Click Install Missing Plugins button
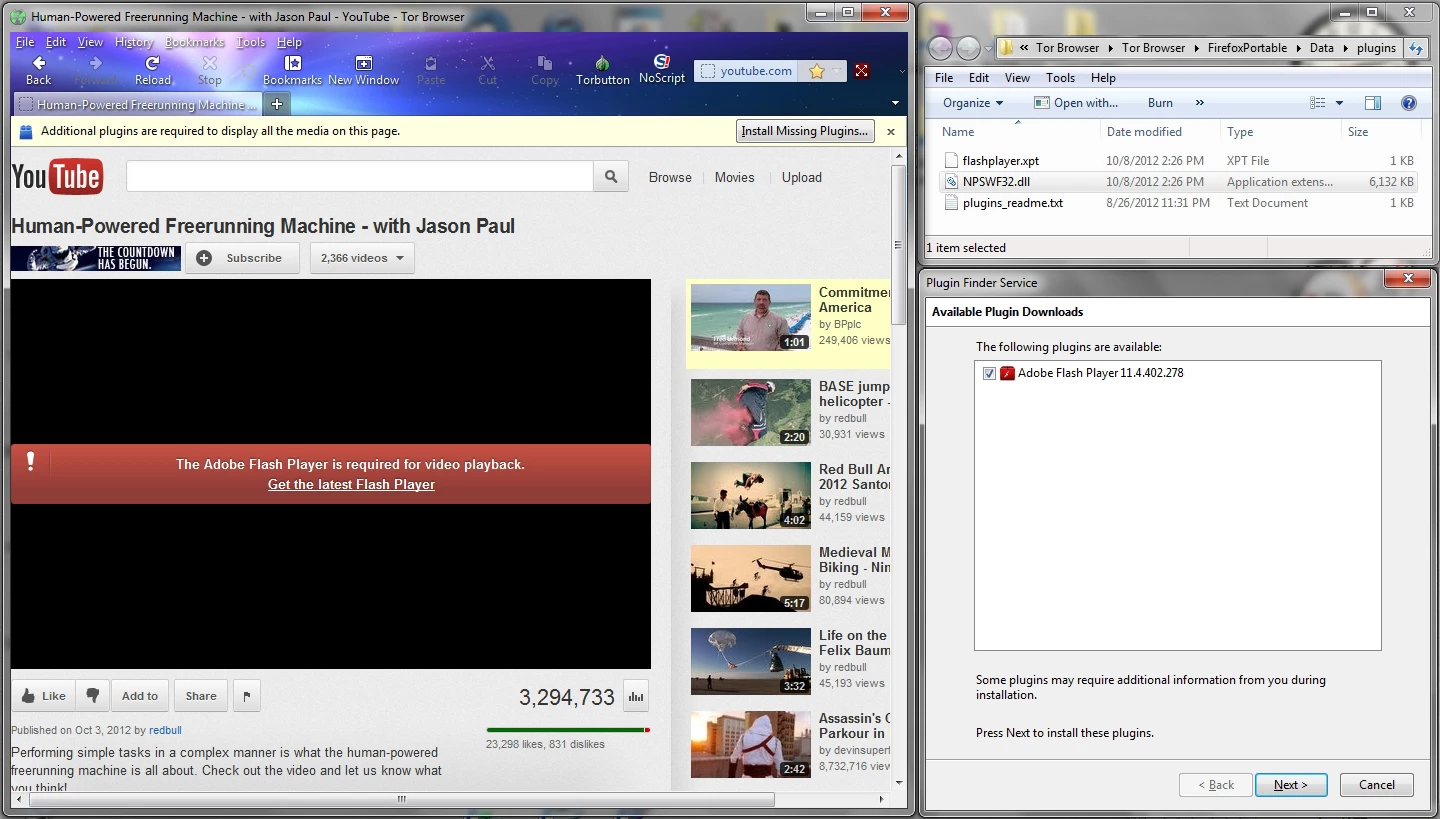 [805, 131]
